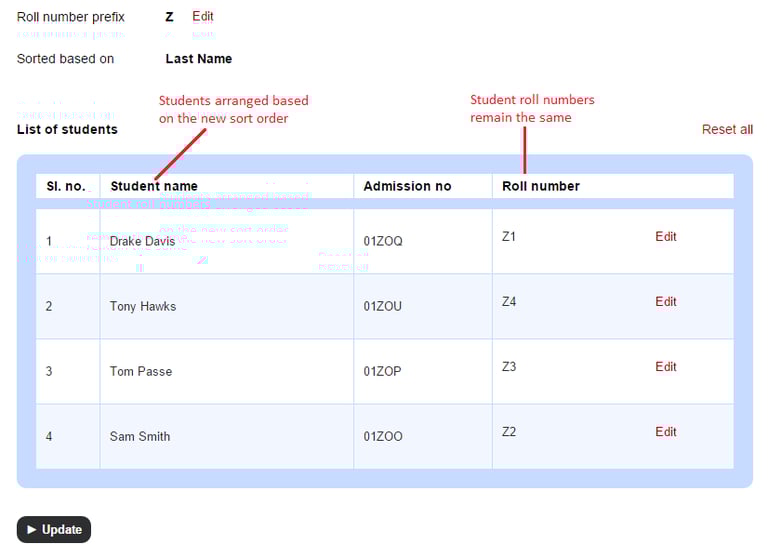Select the Tony Hawks name cell
768x544 pixels.
(x=143, y=306)
